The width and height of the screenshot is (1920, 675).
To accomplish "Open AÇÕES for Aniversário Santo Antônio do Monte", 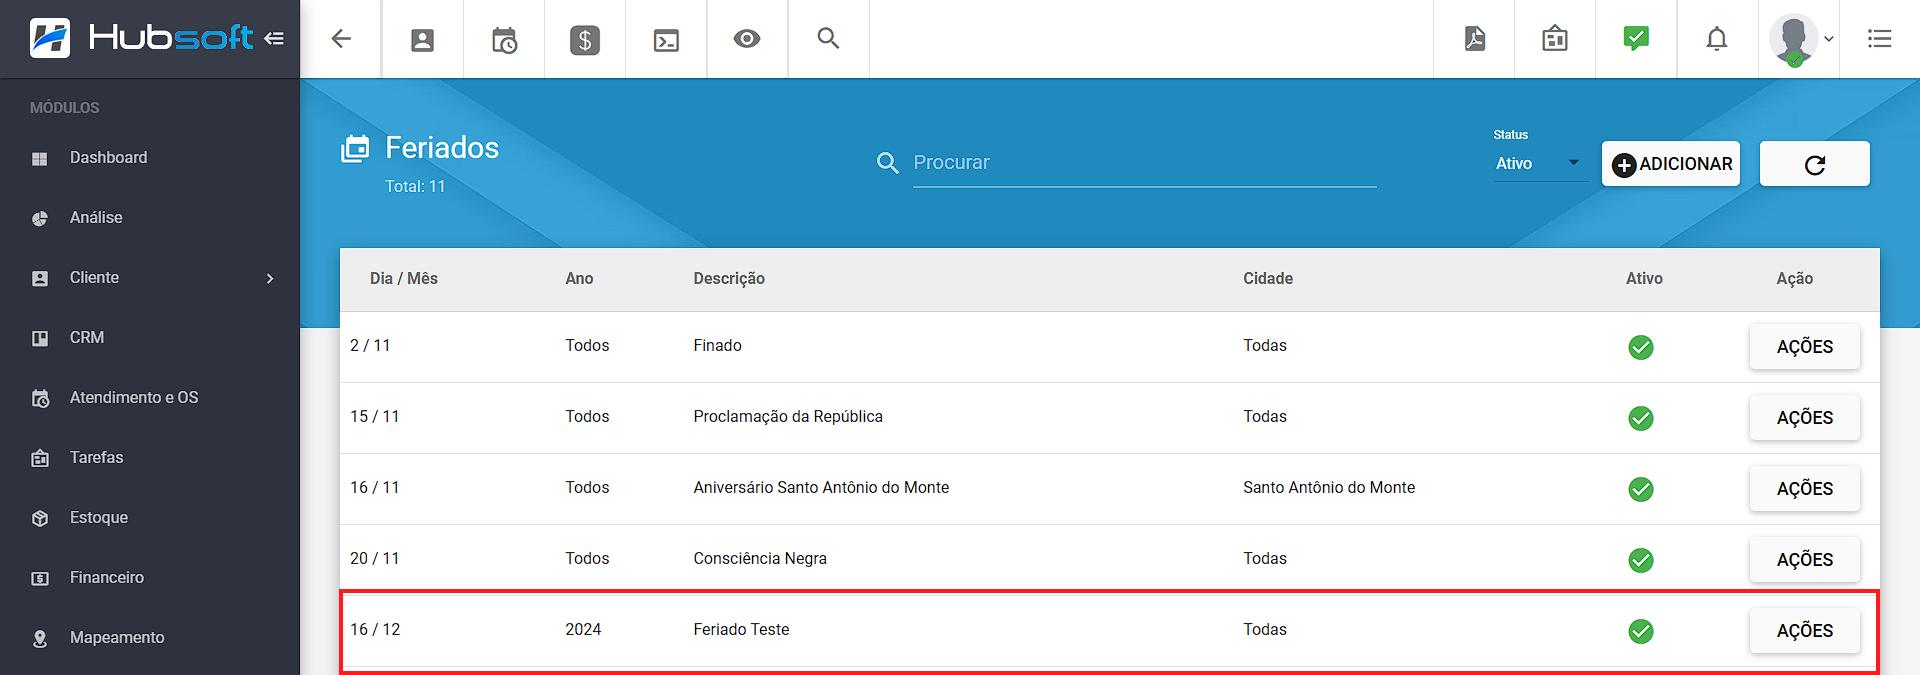I will pos(1805,489).
